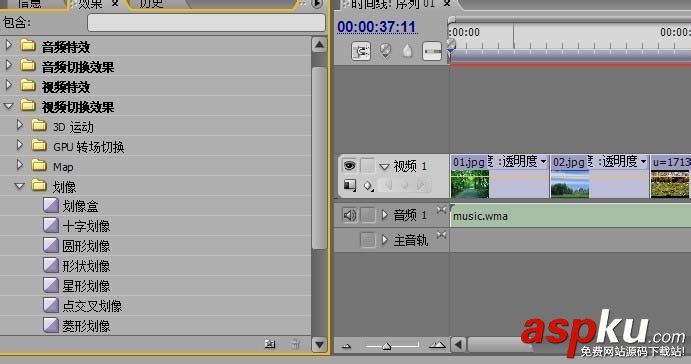Close the 序列 01 timeline tab

(x=446, y=4)
